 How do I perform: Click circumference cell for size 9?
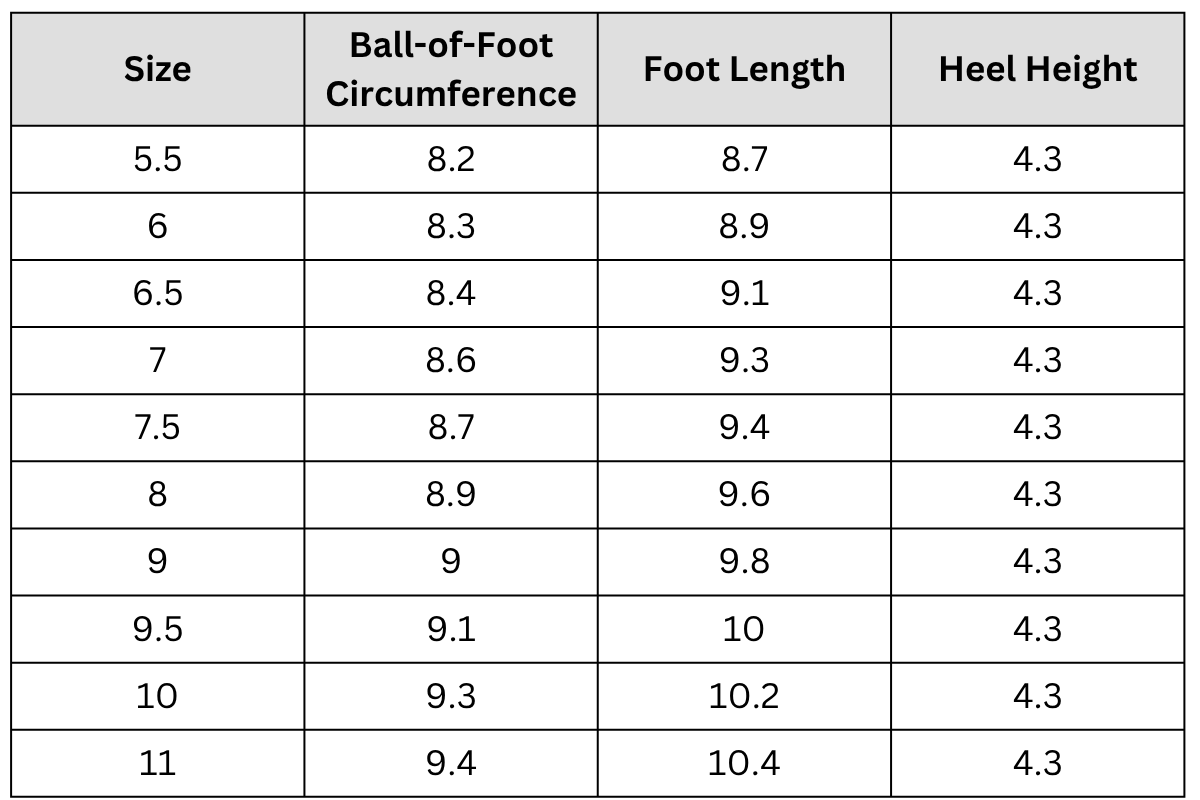click(451, 561)
